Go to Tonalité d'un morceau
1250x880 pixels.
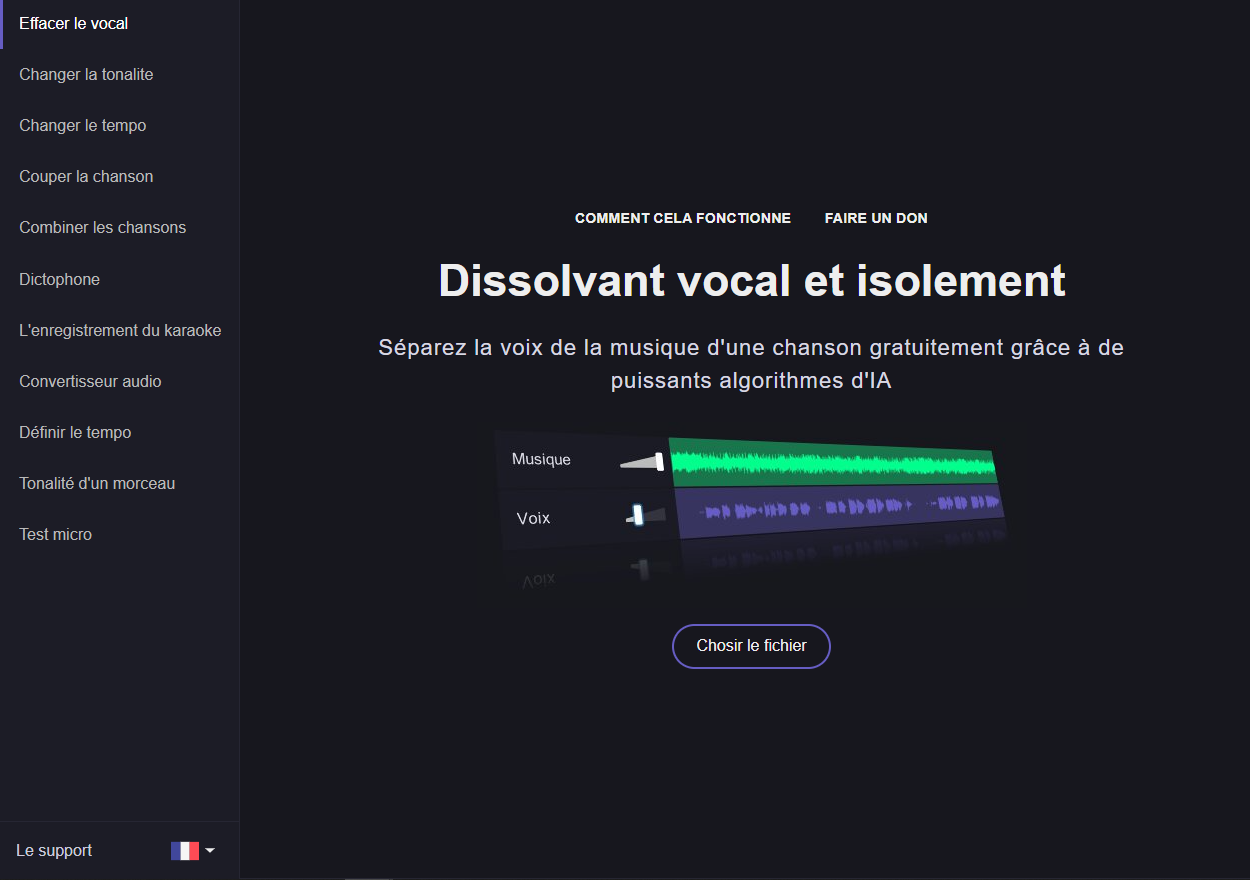point(97,484)
